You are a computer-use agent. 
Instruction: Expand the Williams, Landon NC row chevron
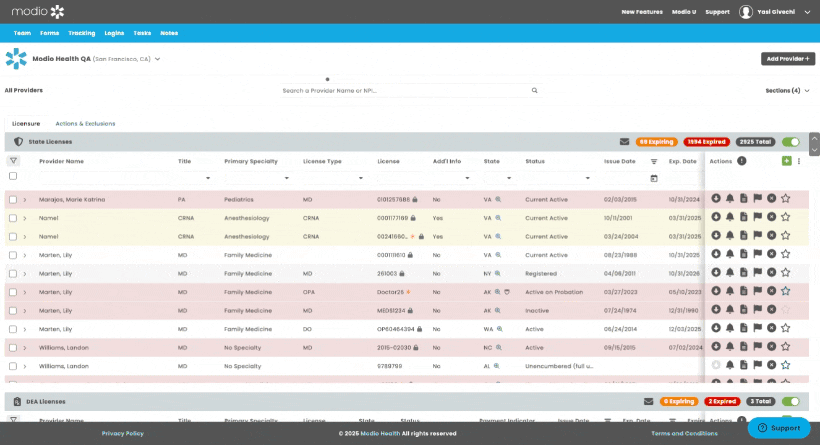pyautogui.click(x=25, y=347)
